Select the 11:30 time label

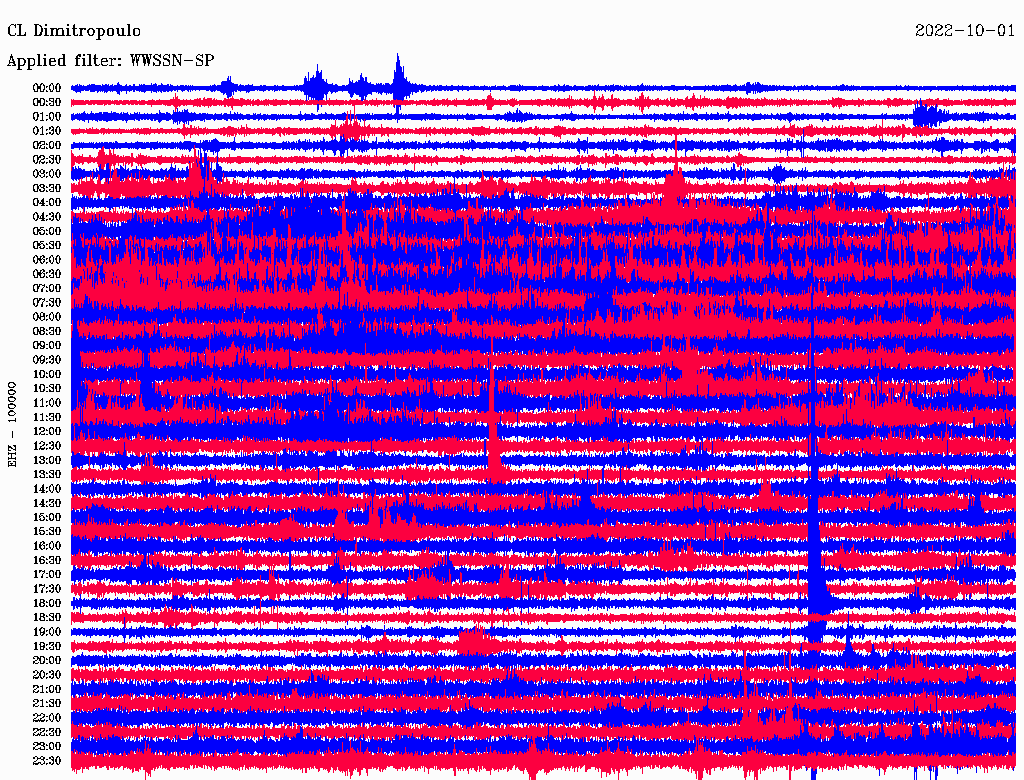[47, 417]
